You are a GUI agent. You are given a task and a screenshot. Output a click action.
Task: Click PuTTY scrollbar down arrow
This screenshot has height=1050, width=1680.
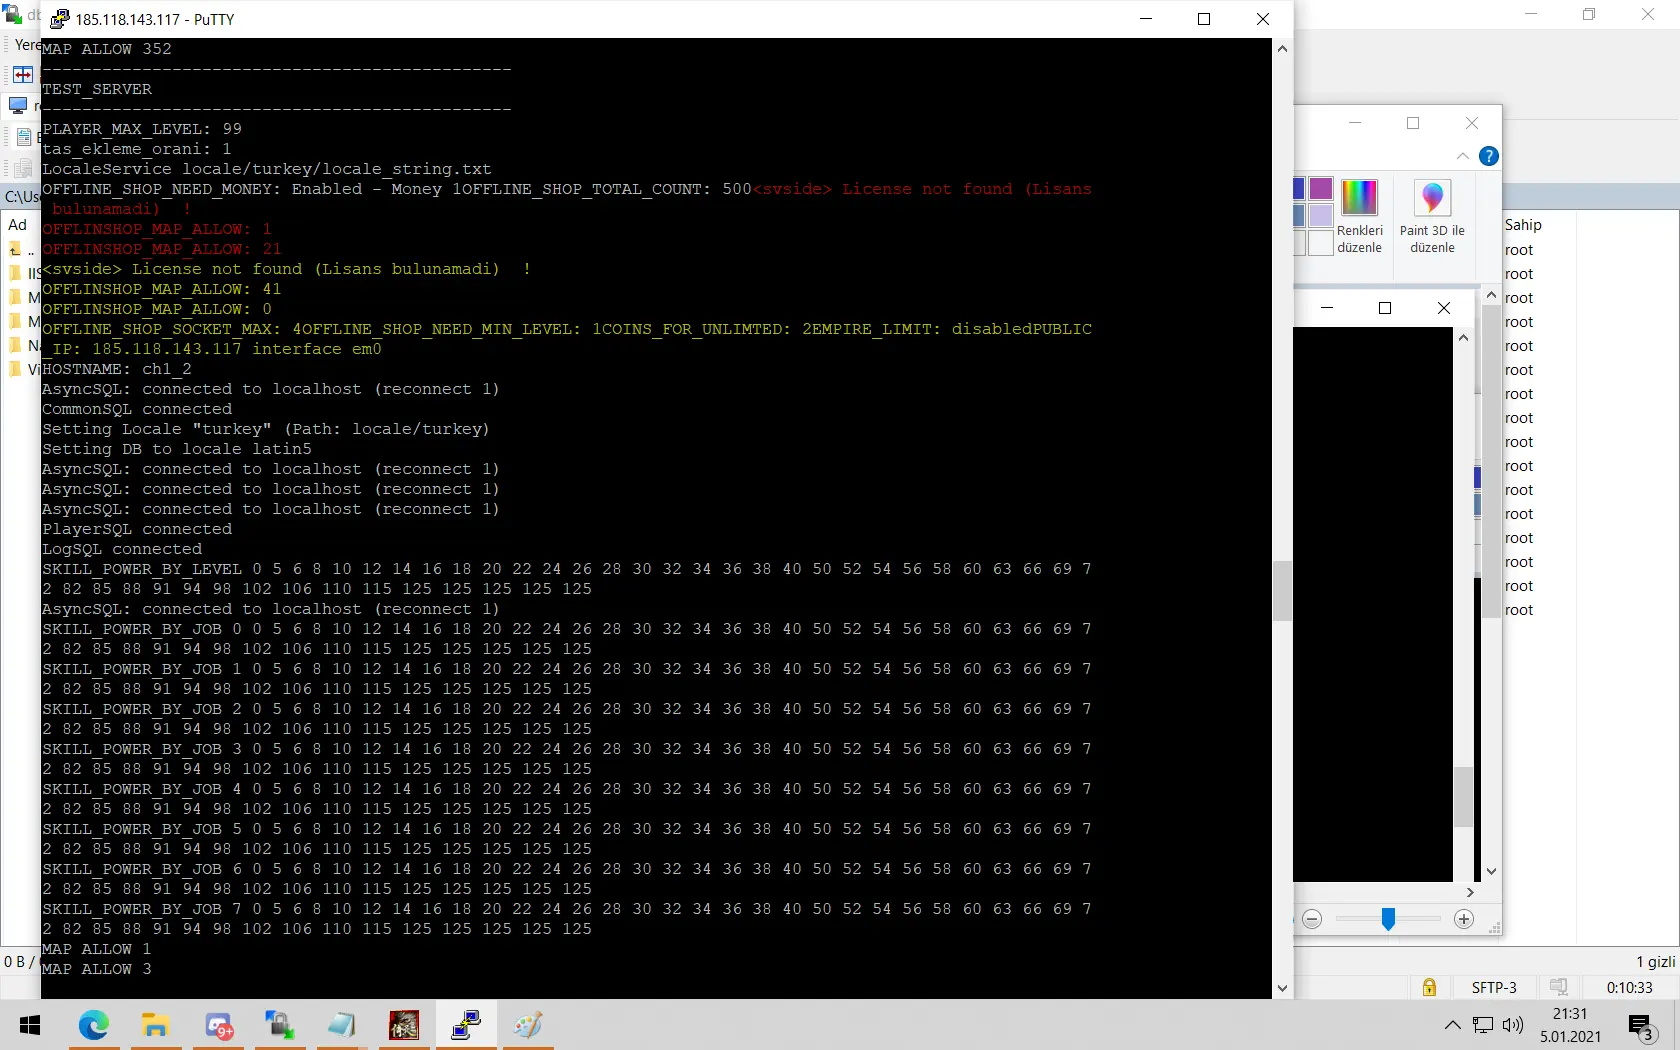tap(1282, 988)
